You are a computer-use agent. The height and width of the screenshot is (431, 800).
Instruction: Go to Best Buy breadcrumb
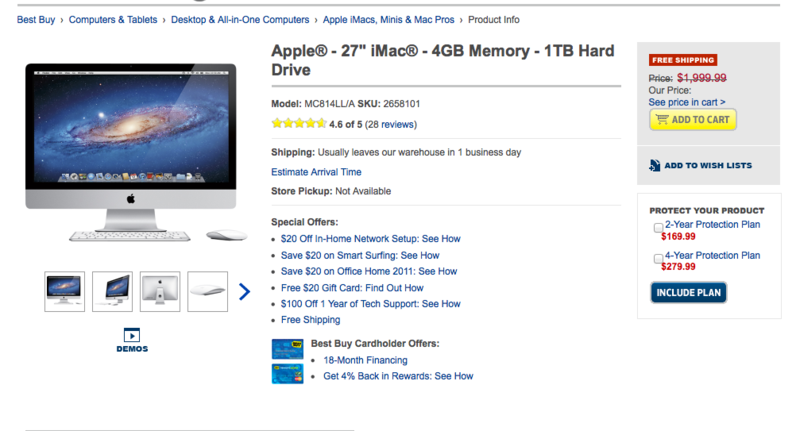pyautogui.click(x=36, y=20)
